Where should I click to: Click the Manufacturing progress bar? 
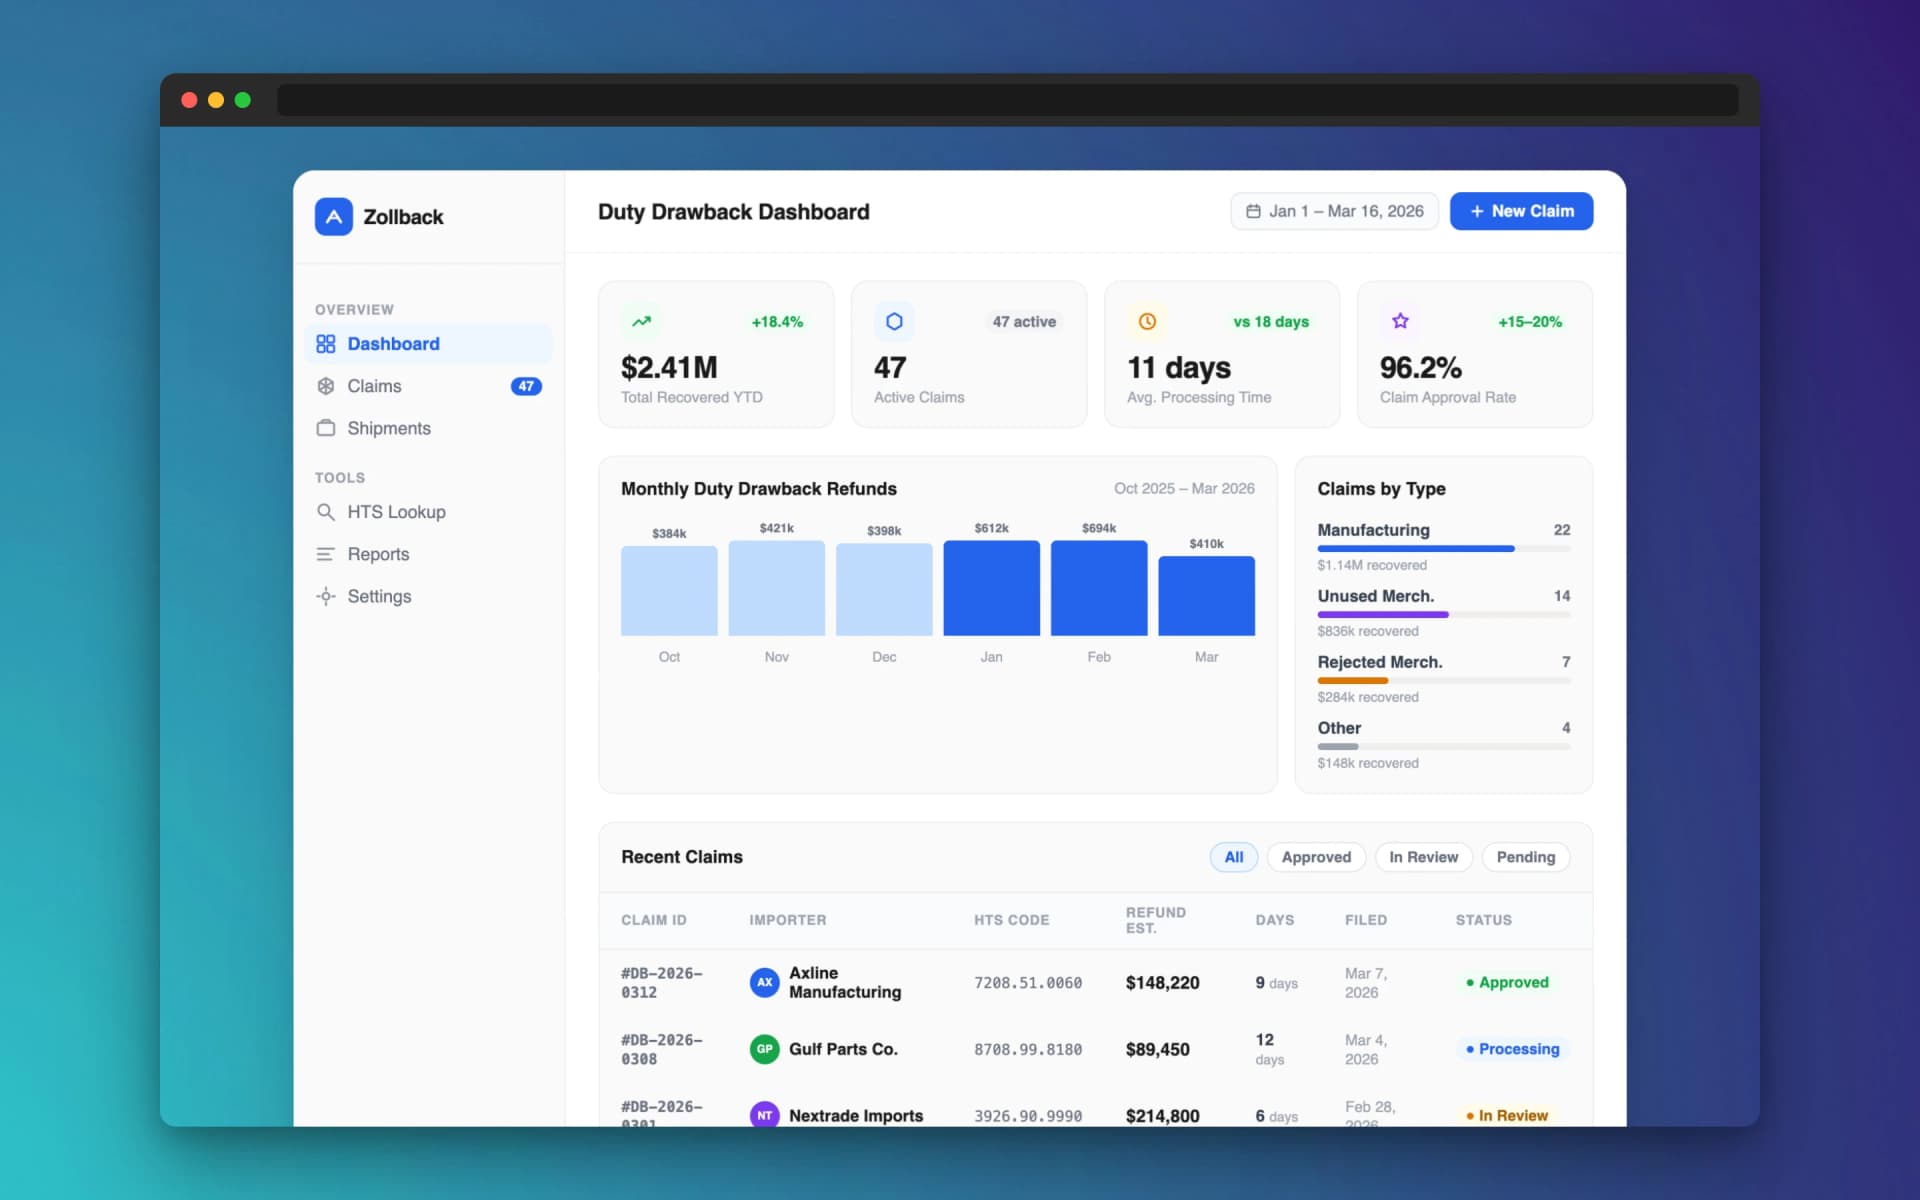point(1442,549)
